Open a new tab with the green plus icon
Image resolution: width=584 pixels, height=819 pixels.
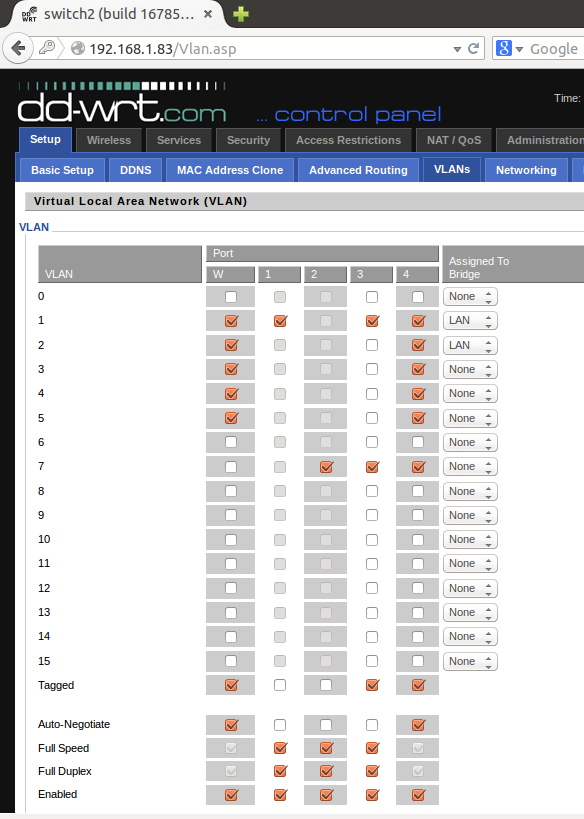pos(241,14)
